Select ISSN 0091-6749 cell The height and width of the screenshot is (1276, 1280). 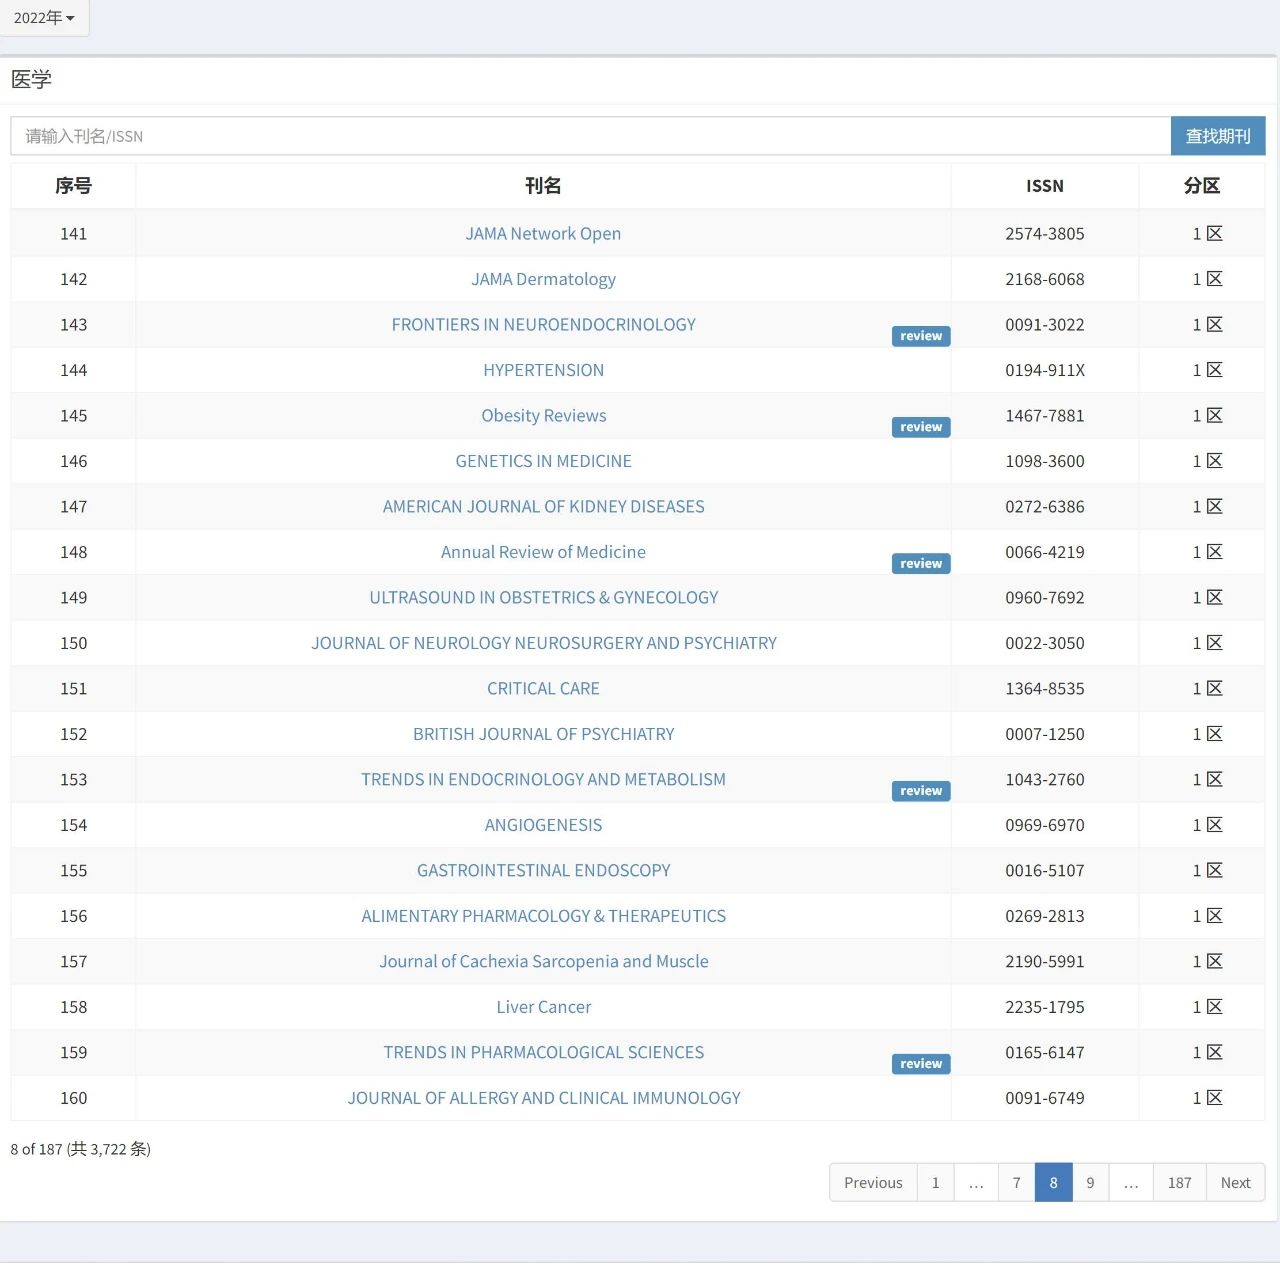coord(1045,1098)
